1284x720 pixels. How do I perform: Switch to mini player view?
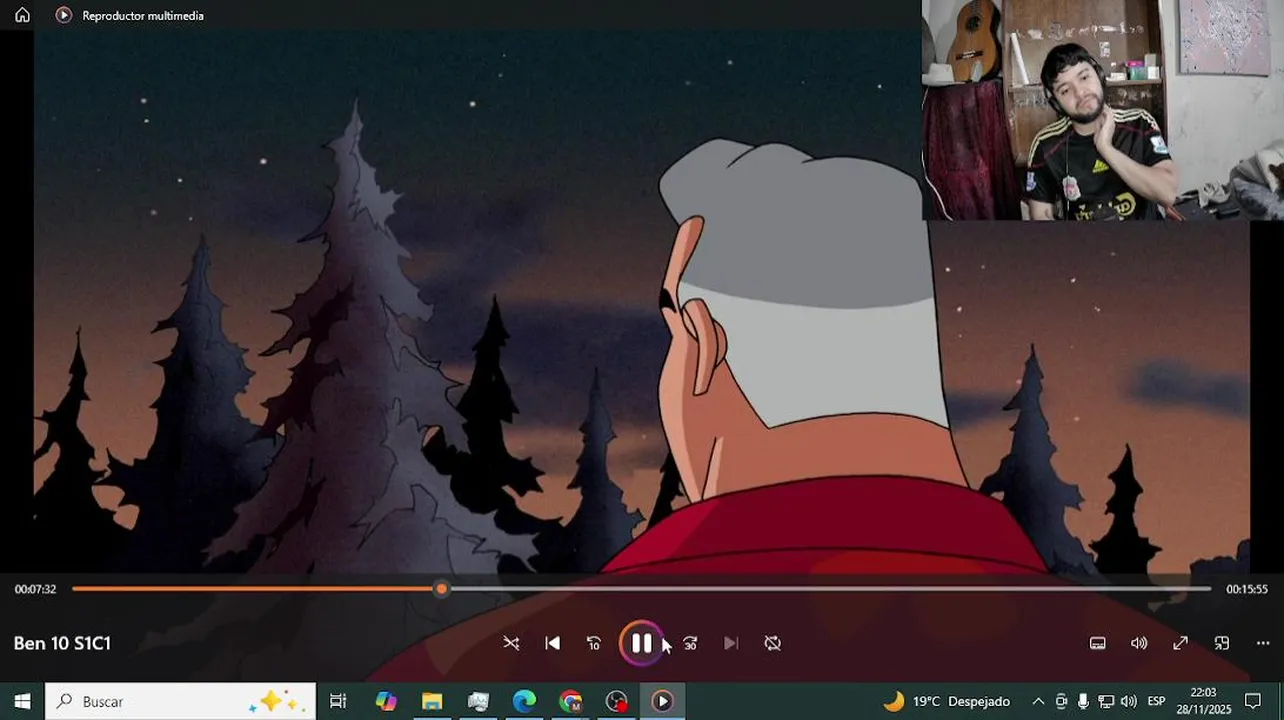(1221, 643)
